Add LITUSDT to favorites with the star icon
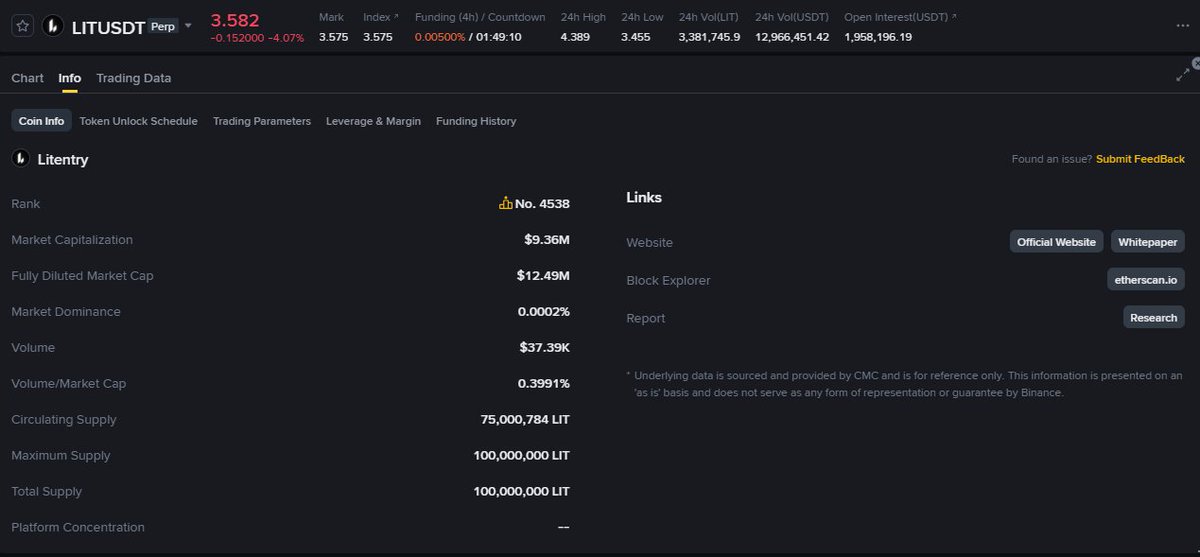Screen dimensions: 1200x557 [23, 26]
